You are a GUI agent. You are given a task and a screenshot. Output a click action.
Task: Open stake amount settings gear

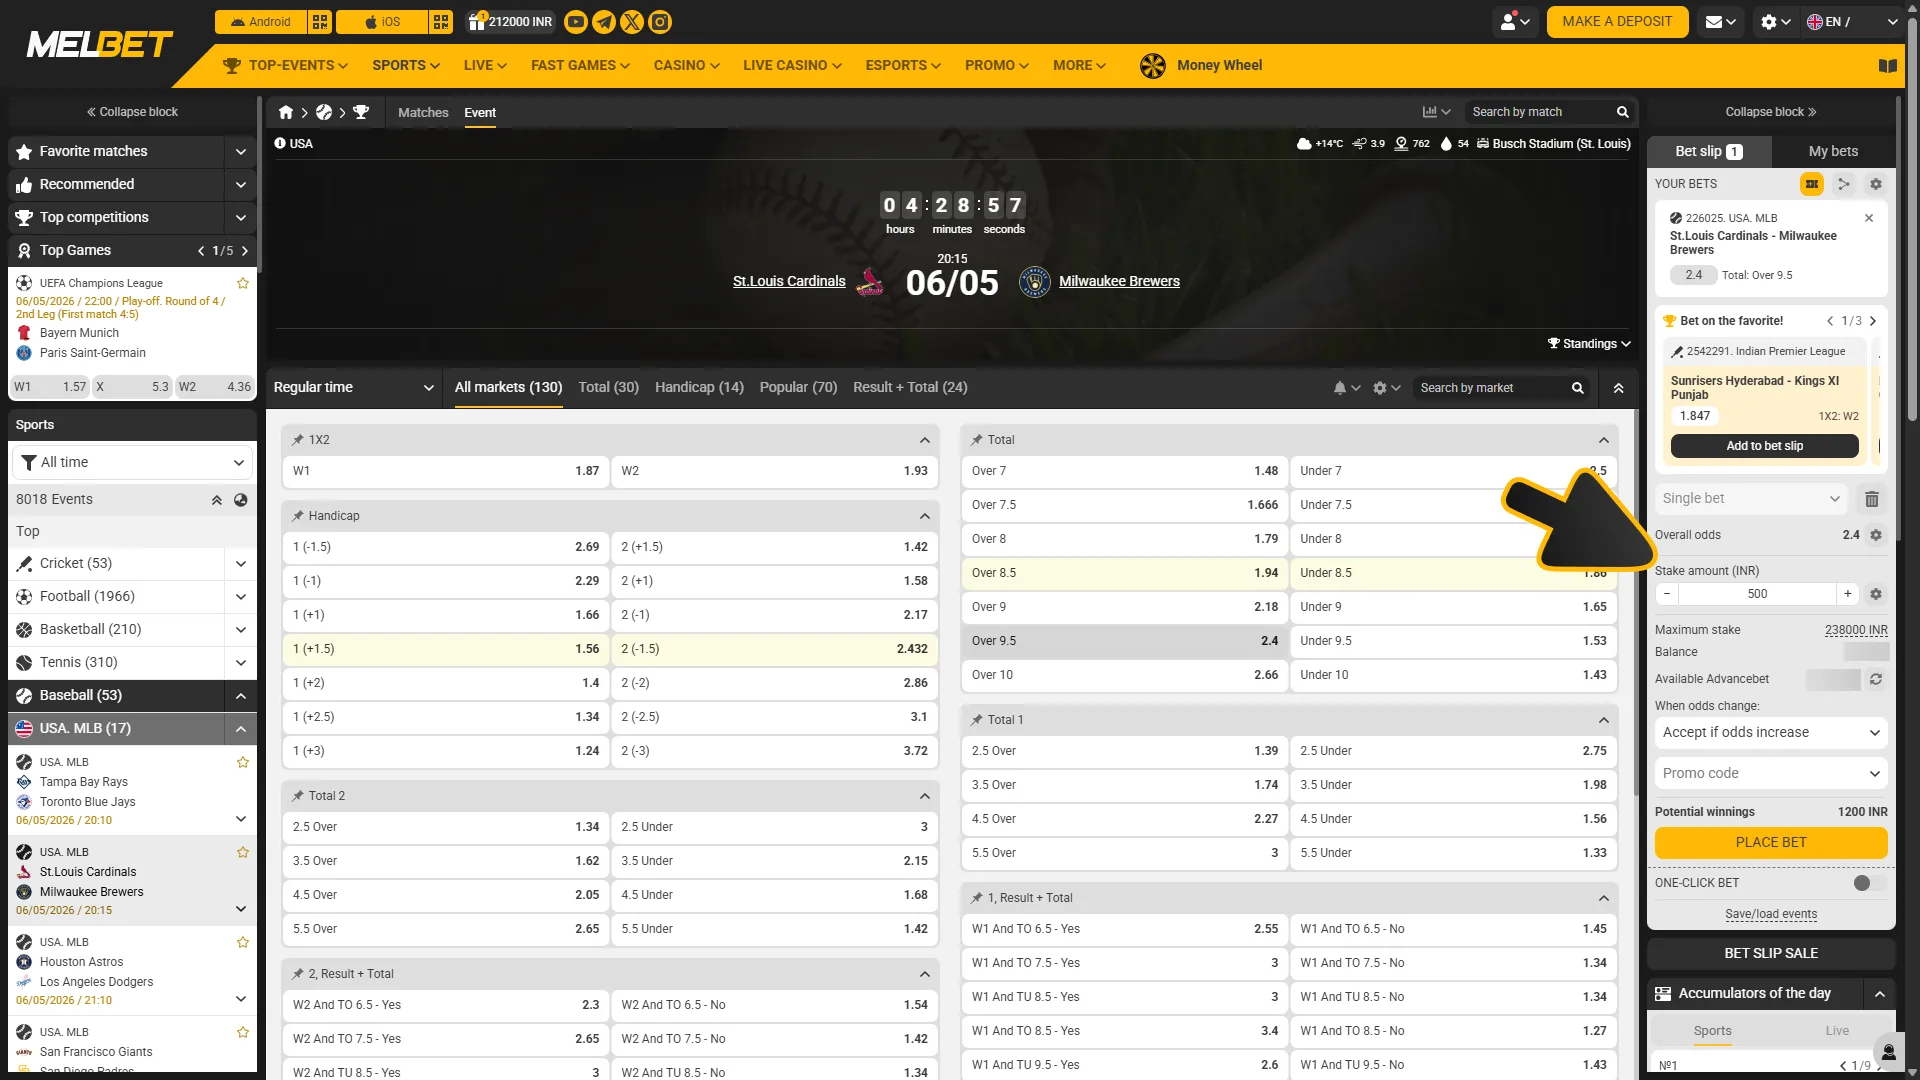click(1876, 594)
